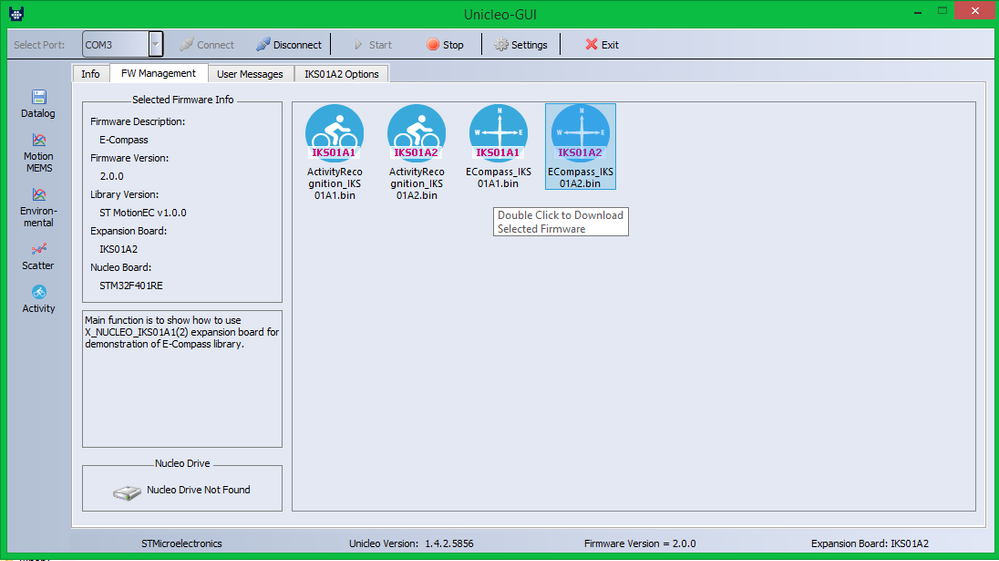The height and width of the screenshot is (561, 999).
Task: Open the Motion MEMS view
Action: pos(38,153)
